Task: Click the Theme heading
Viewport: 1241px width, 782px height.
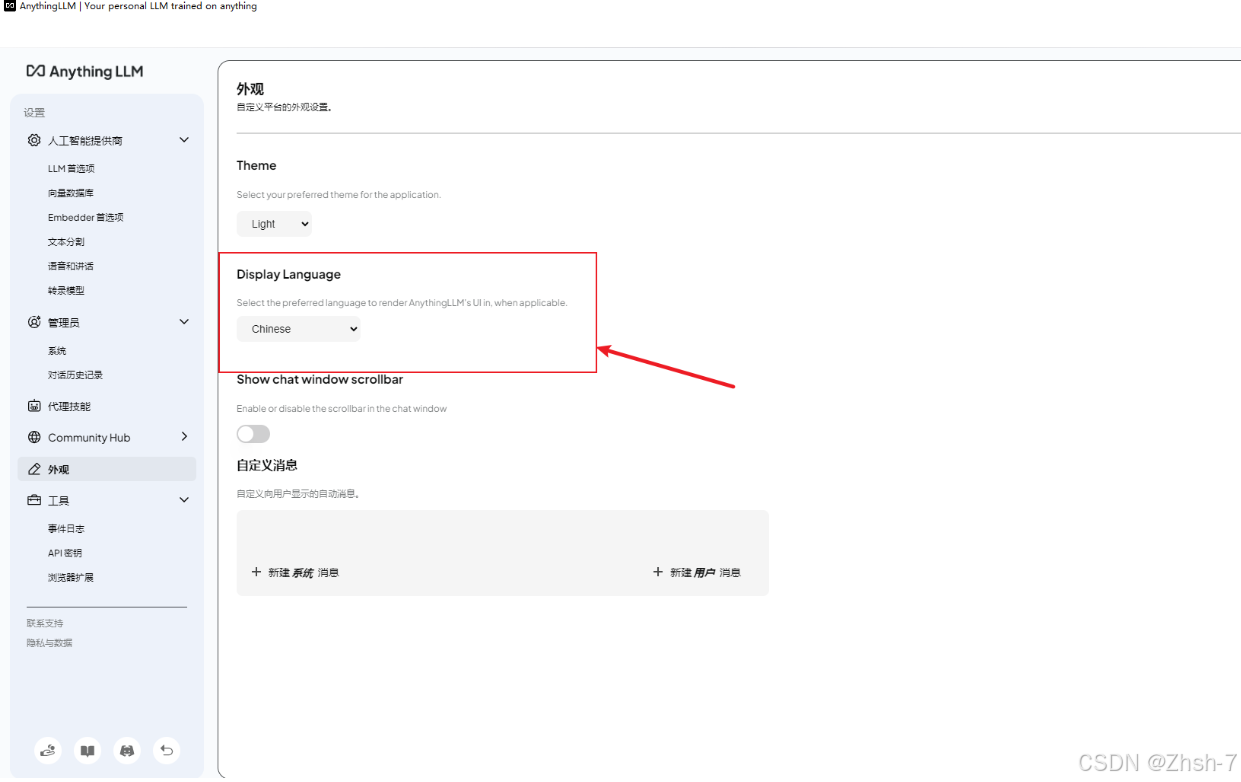Action: [x=257, y=165]
